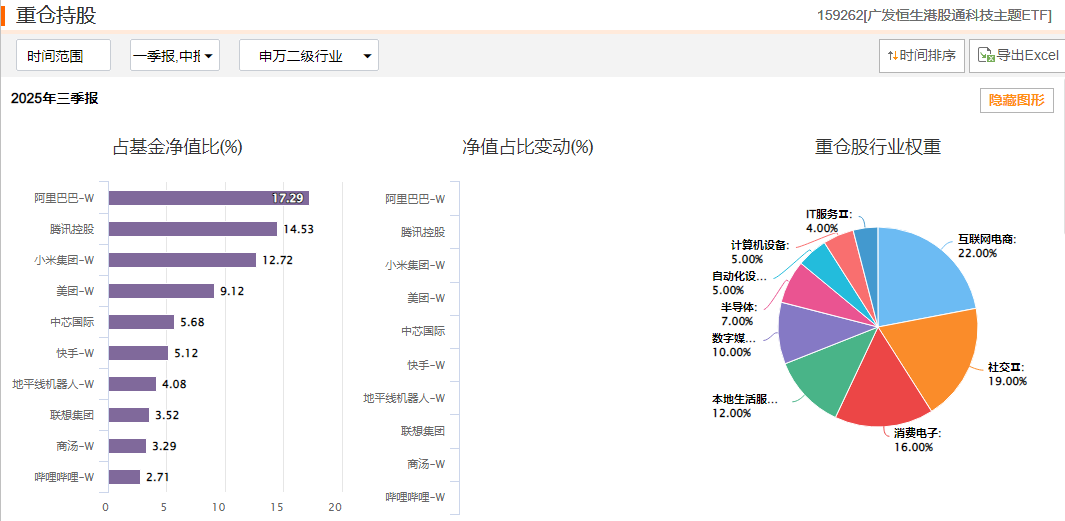Click 哔哩哔哩-W label in 净值占比变动 chart

pyautogui.click(x=415, y=497)
